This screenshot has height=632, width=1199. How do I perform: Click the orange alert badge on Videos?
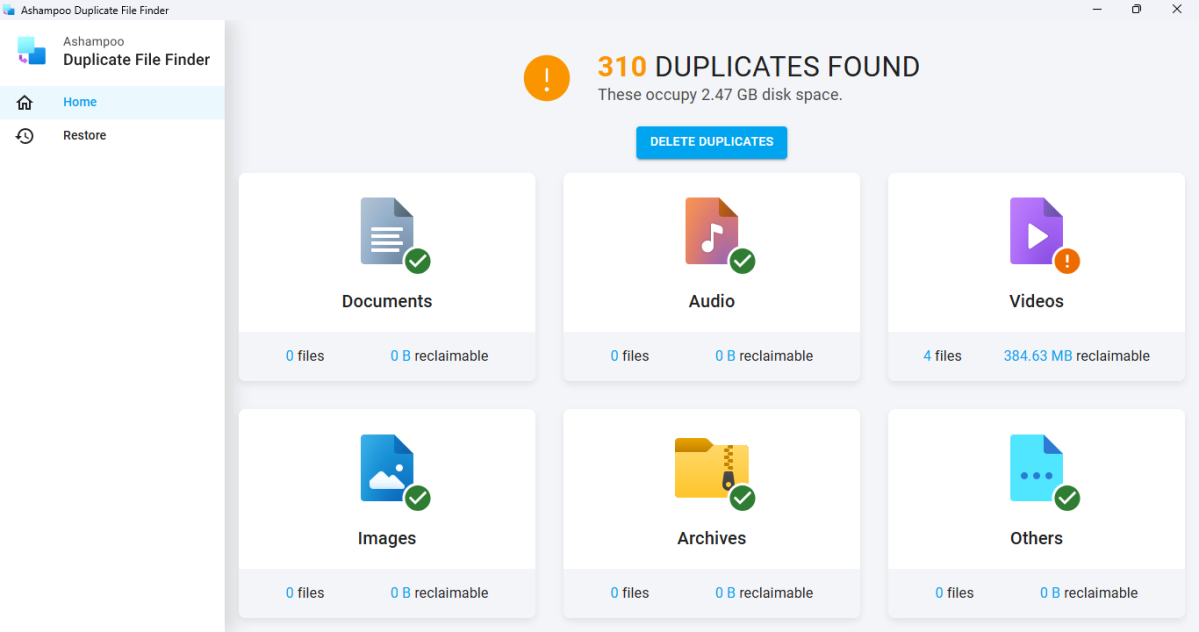tap(1066, 261)
